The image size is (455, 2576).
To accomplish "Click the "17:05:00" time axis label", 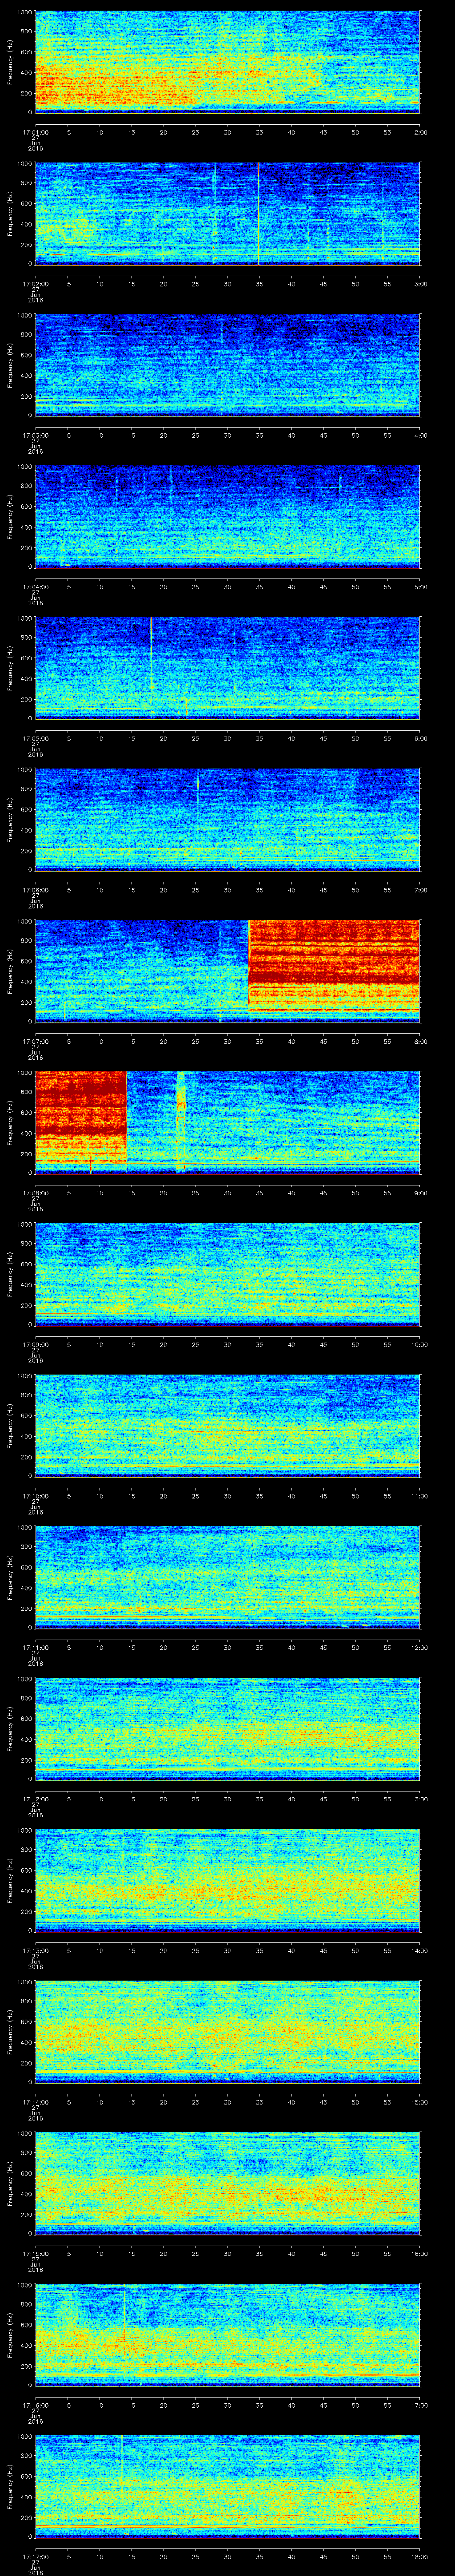I will click(35, 737).
